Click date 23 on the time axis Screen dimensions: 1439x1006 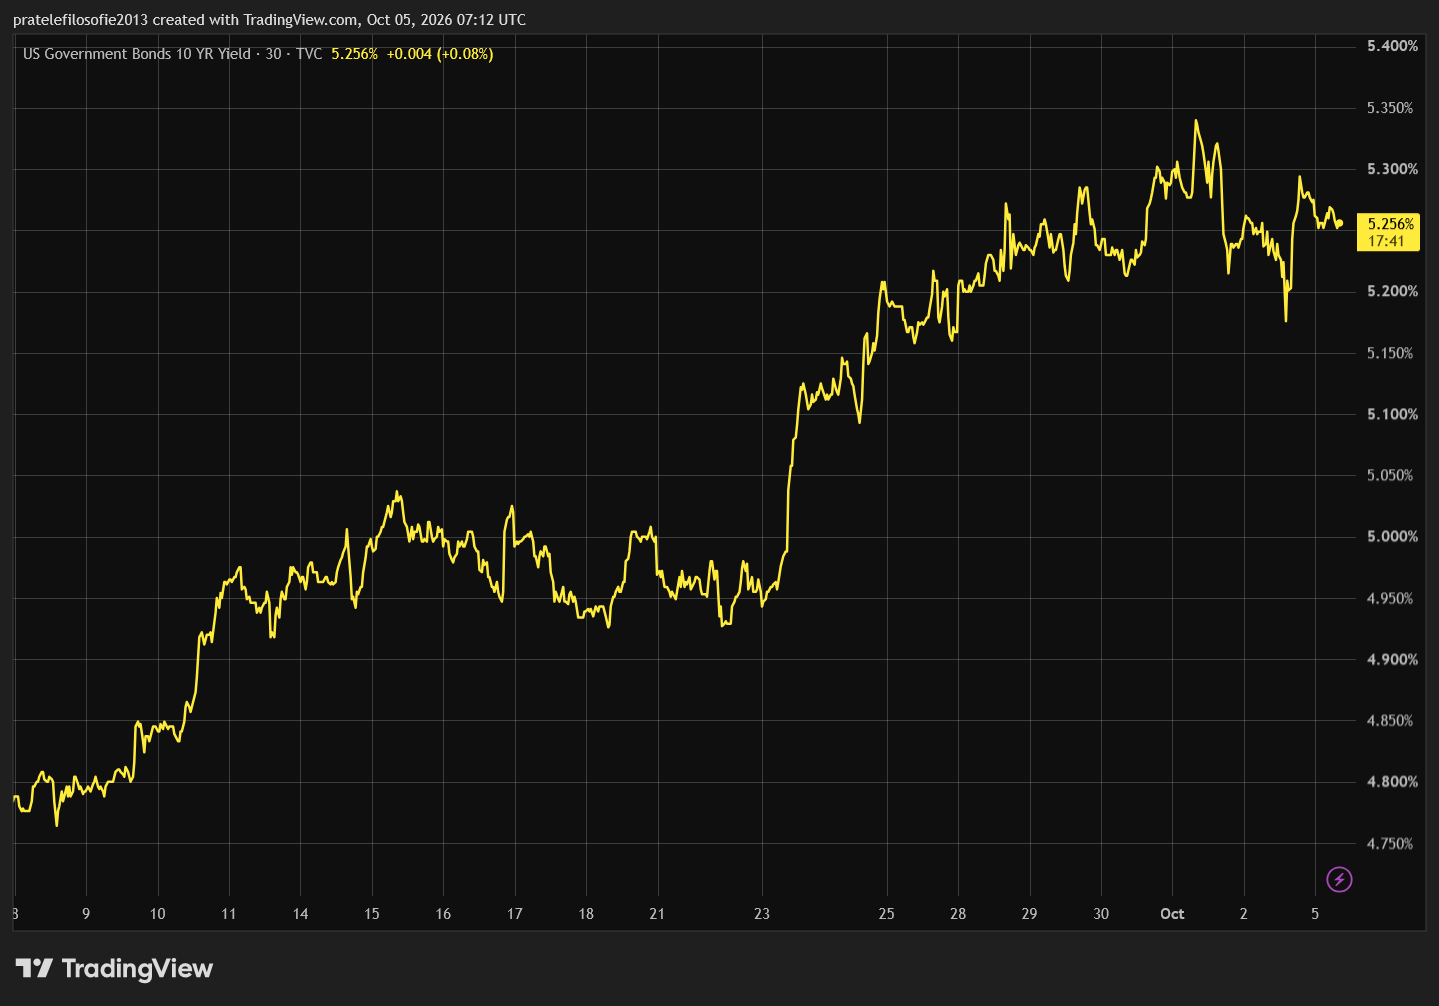[x=762, y=914]
